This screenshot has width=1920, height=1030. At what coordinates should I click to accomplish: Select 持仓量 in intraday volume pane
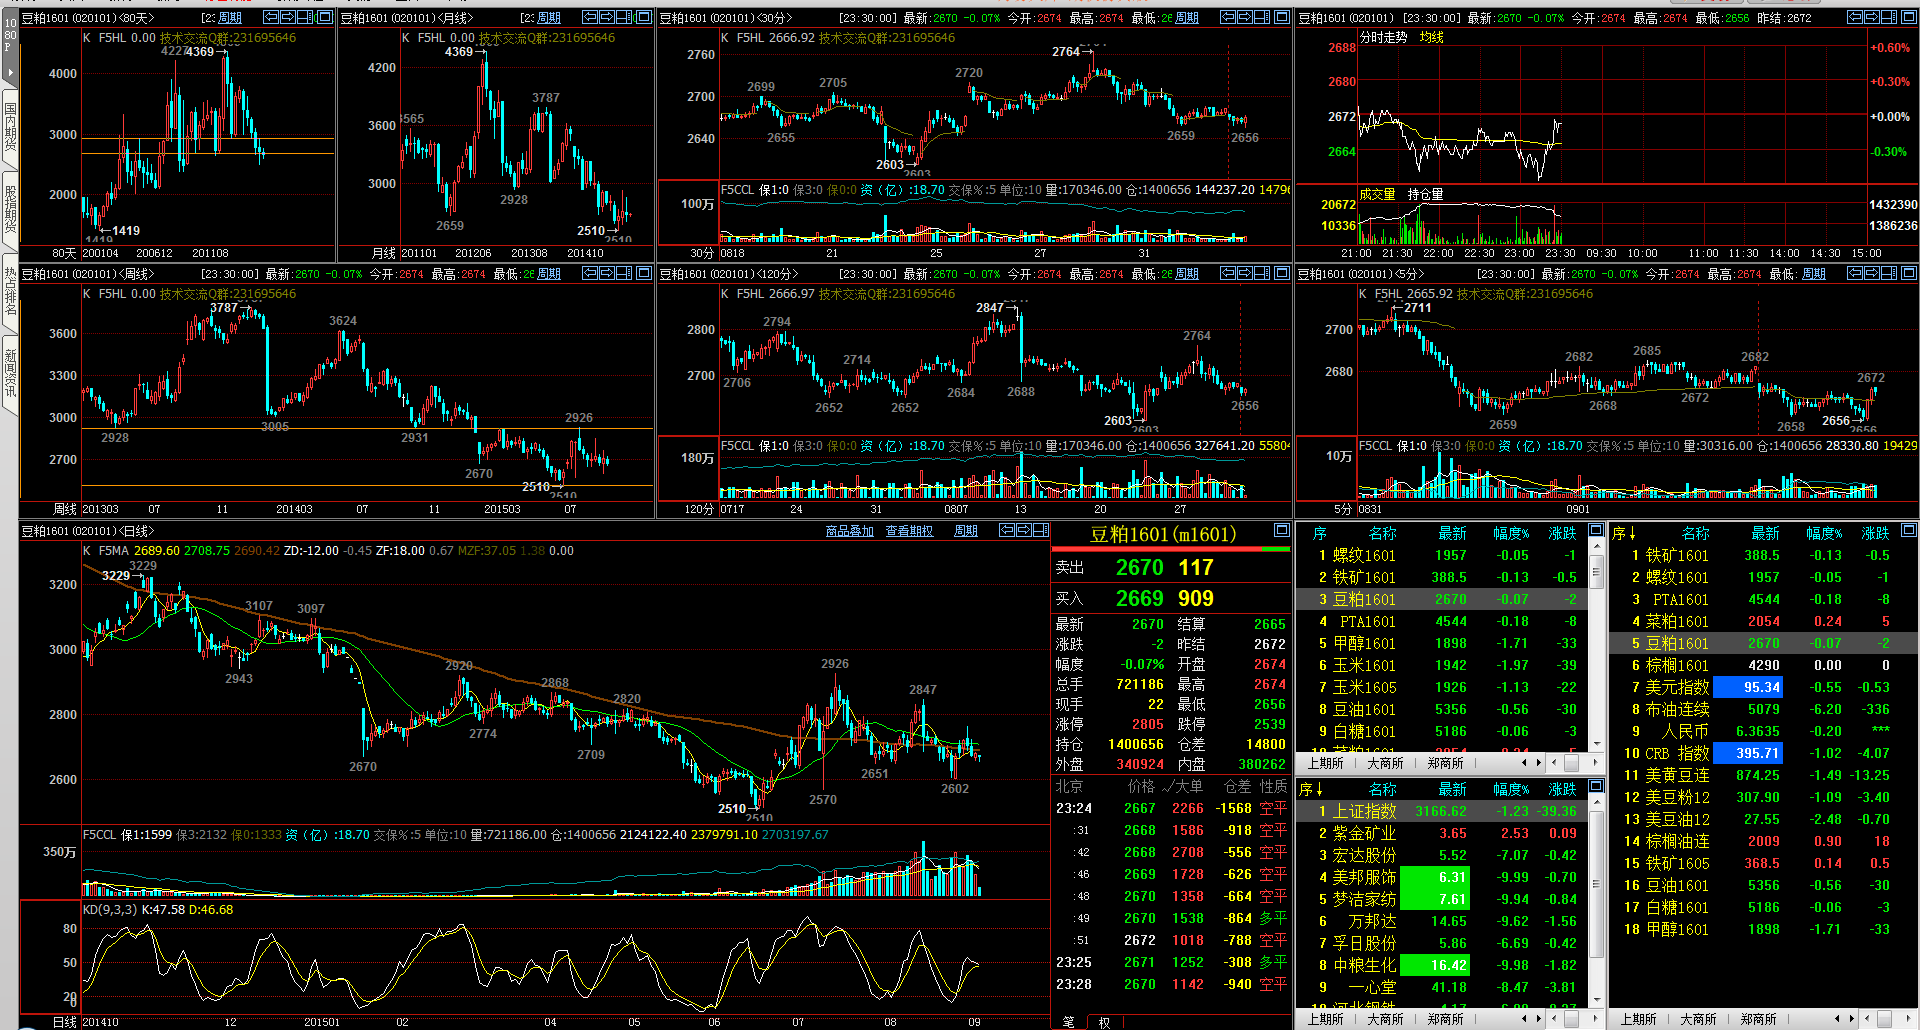point(1425,194)
